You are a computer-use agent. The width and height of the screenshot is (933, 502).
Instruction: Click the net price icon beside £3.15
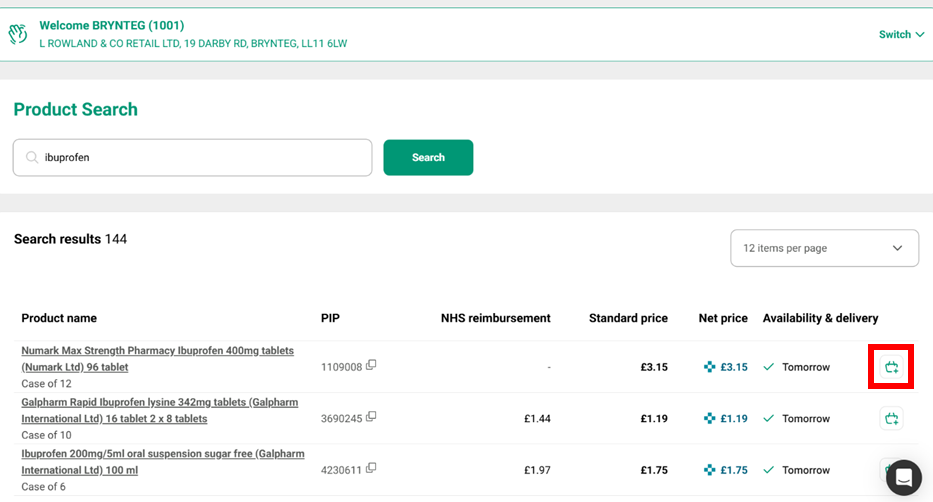click(x=710, y=367)
